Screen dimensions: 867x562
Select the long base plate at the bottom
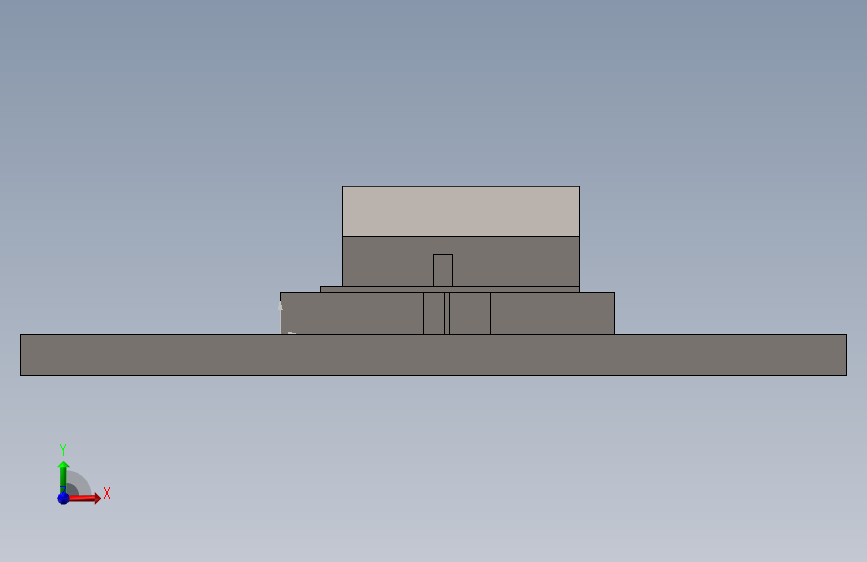point(433,355)
